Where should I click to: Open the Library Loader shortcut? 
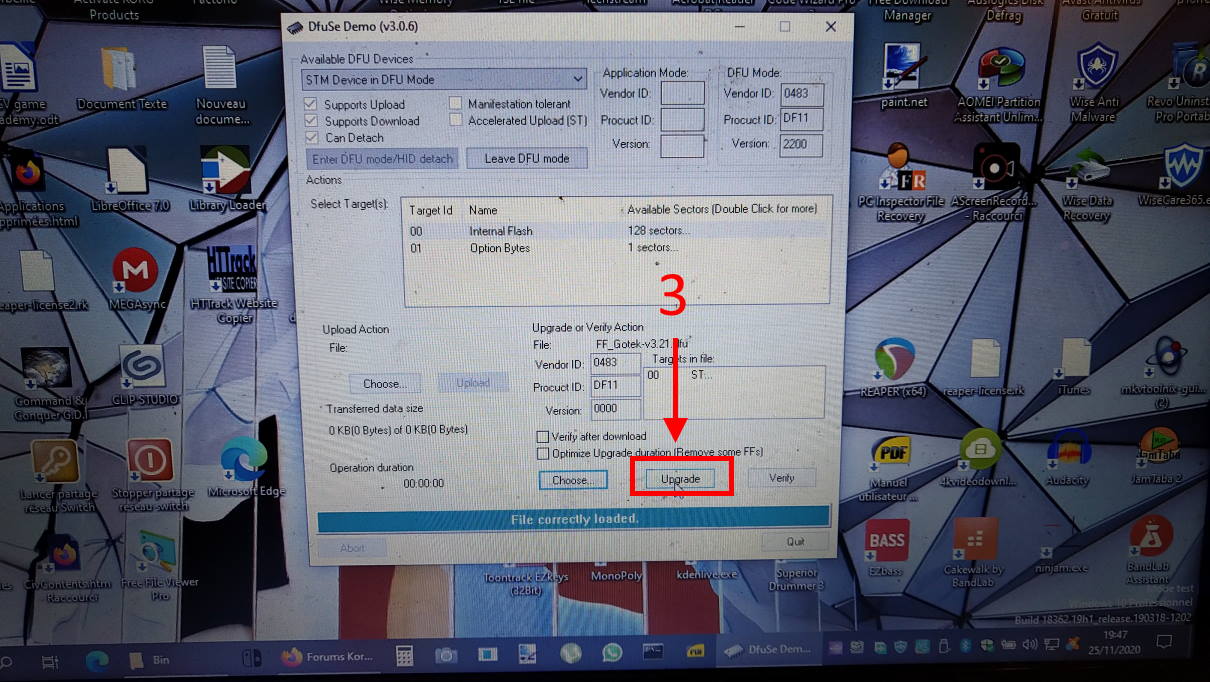(226, 180)
